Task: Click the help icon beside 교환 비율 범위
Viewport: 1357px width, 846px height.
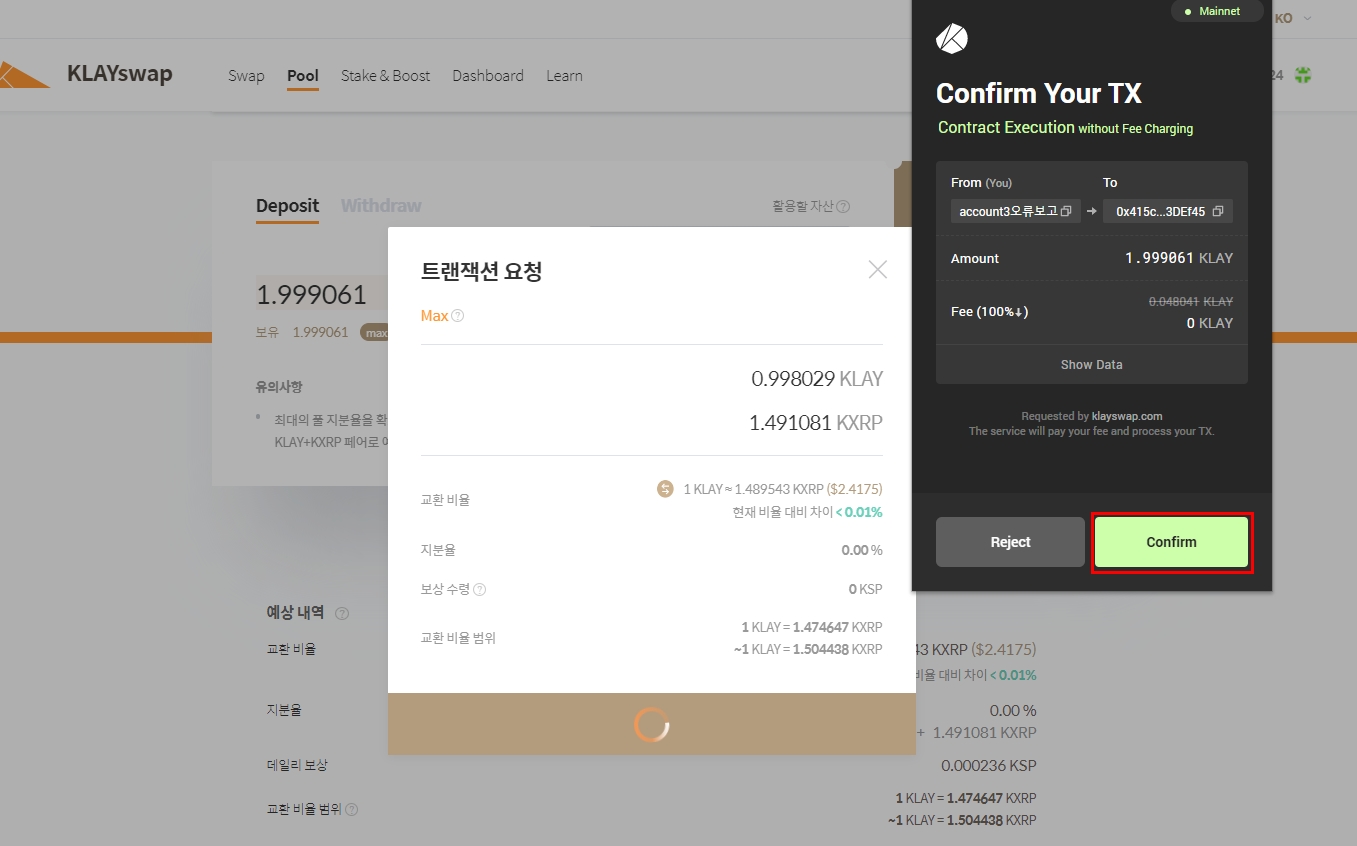Action: 351,810
